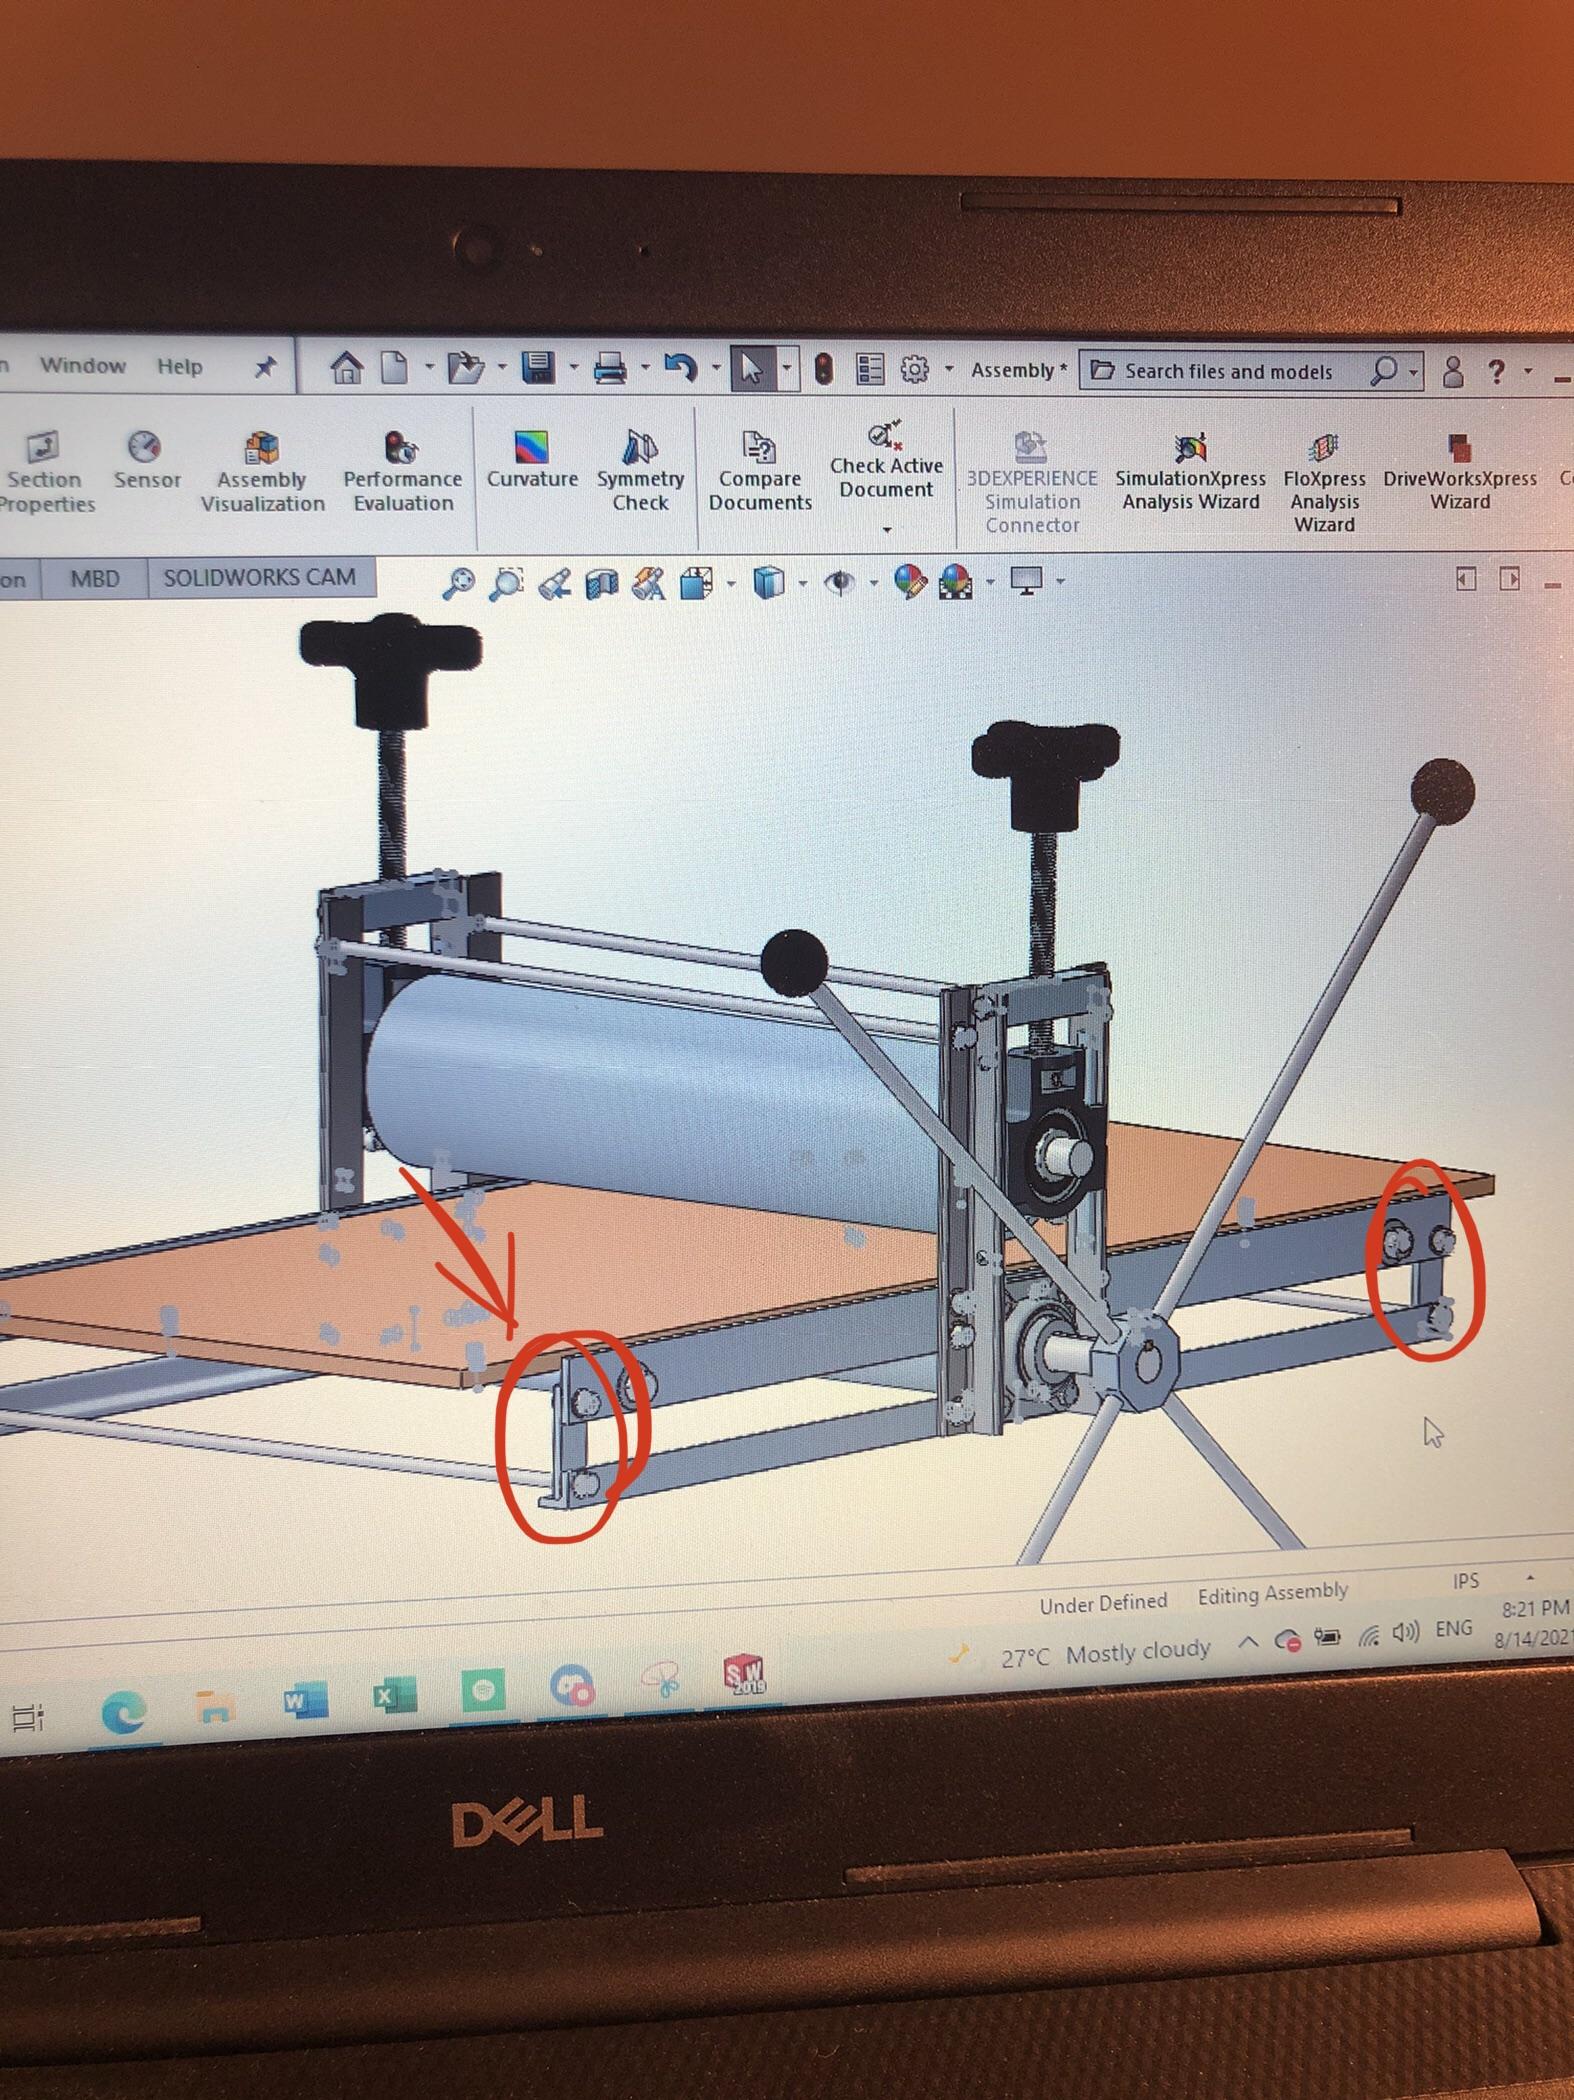
Task: Launch Assembly Visualization
Action: pyautogui.click(x=262, y=470)
